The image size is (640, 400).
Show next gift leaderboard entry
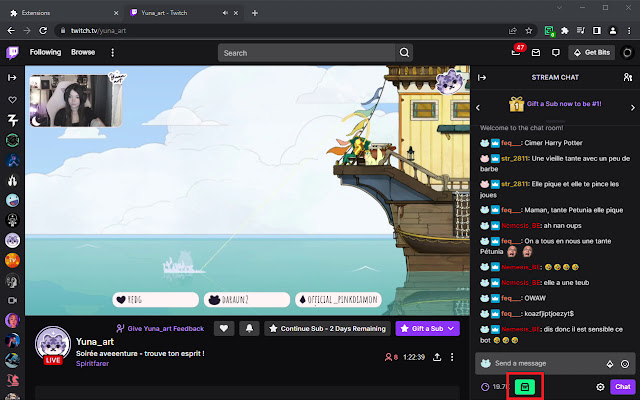point(633,107)
